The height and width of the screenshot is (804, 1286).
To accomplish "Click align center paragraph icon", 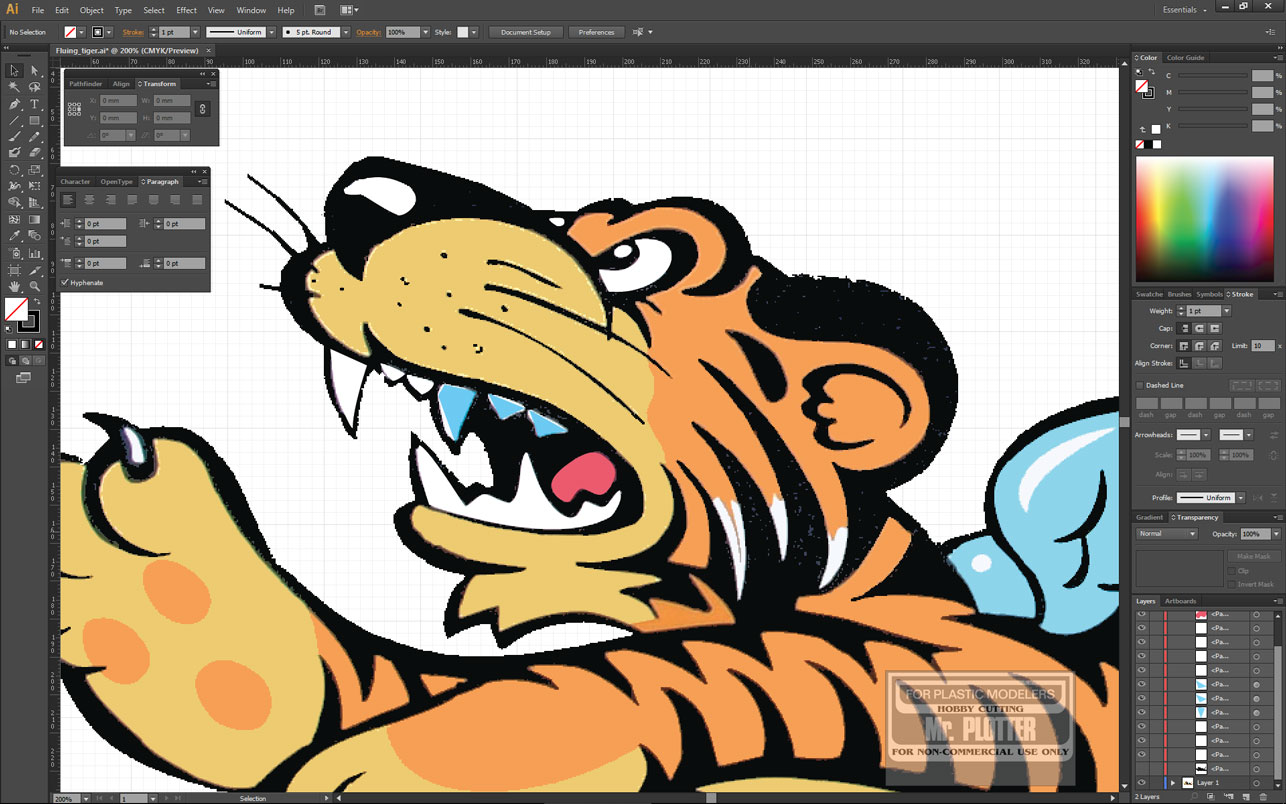I will [x=89, y=200].
